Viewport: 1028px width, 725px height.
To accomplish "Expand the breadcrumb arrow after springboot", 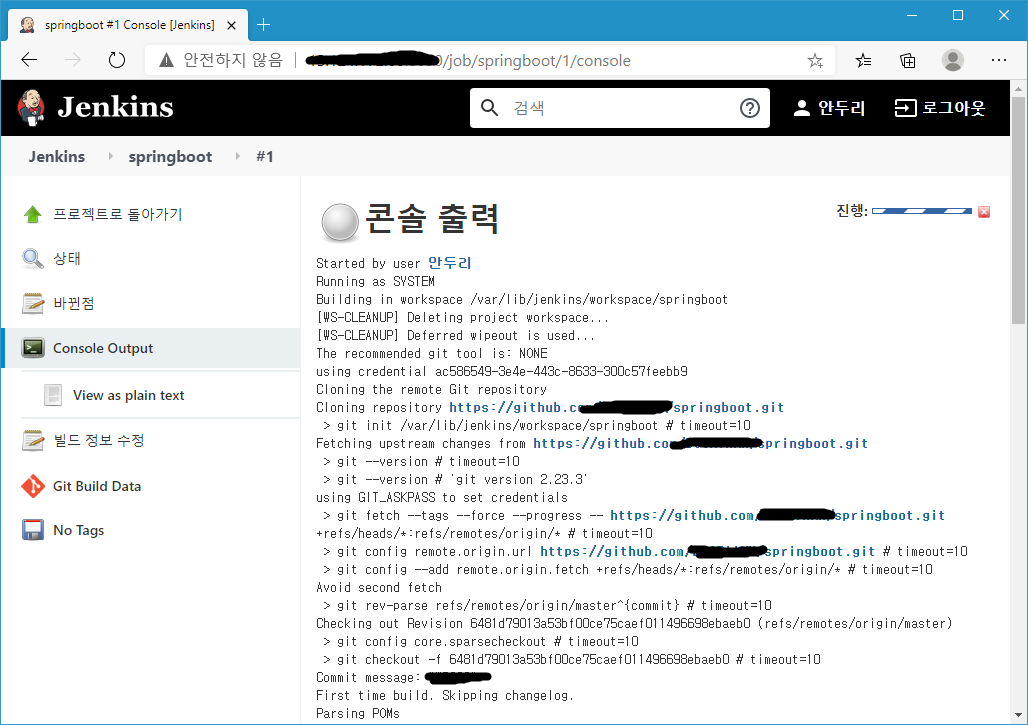I will (x=237, y=156).
